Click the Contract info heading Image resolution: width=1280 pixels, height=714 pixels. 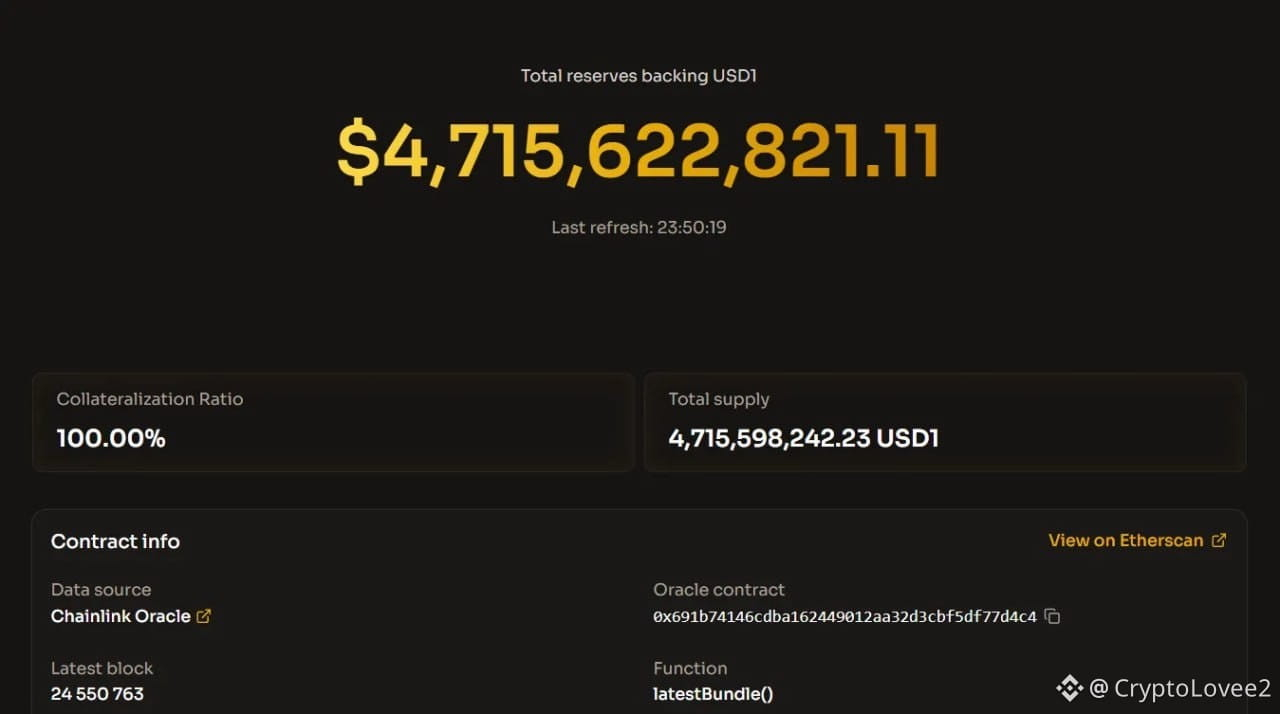point(115,541)
